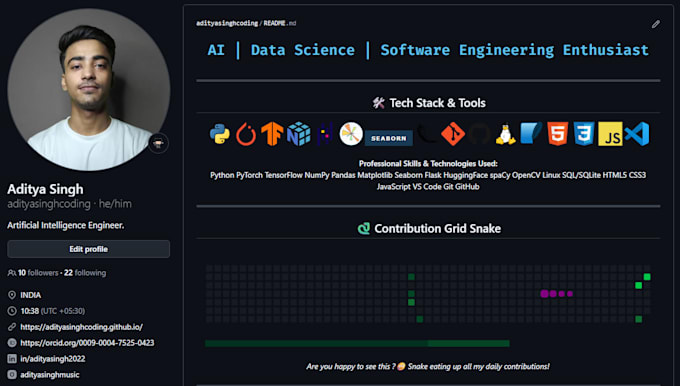Click the HTML5 shield icon
This screenshot has width=680, height=386.
coord(558,134)
